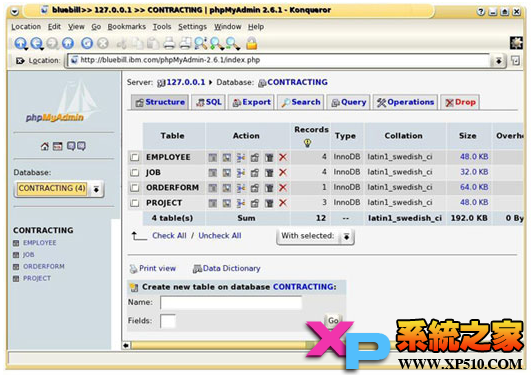531x375 pixels.
Task: Open the With selected dropdown
Action: click(x=315, y=236)
